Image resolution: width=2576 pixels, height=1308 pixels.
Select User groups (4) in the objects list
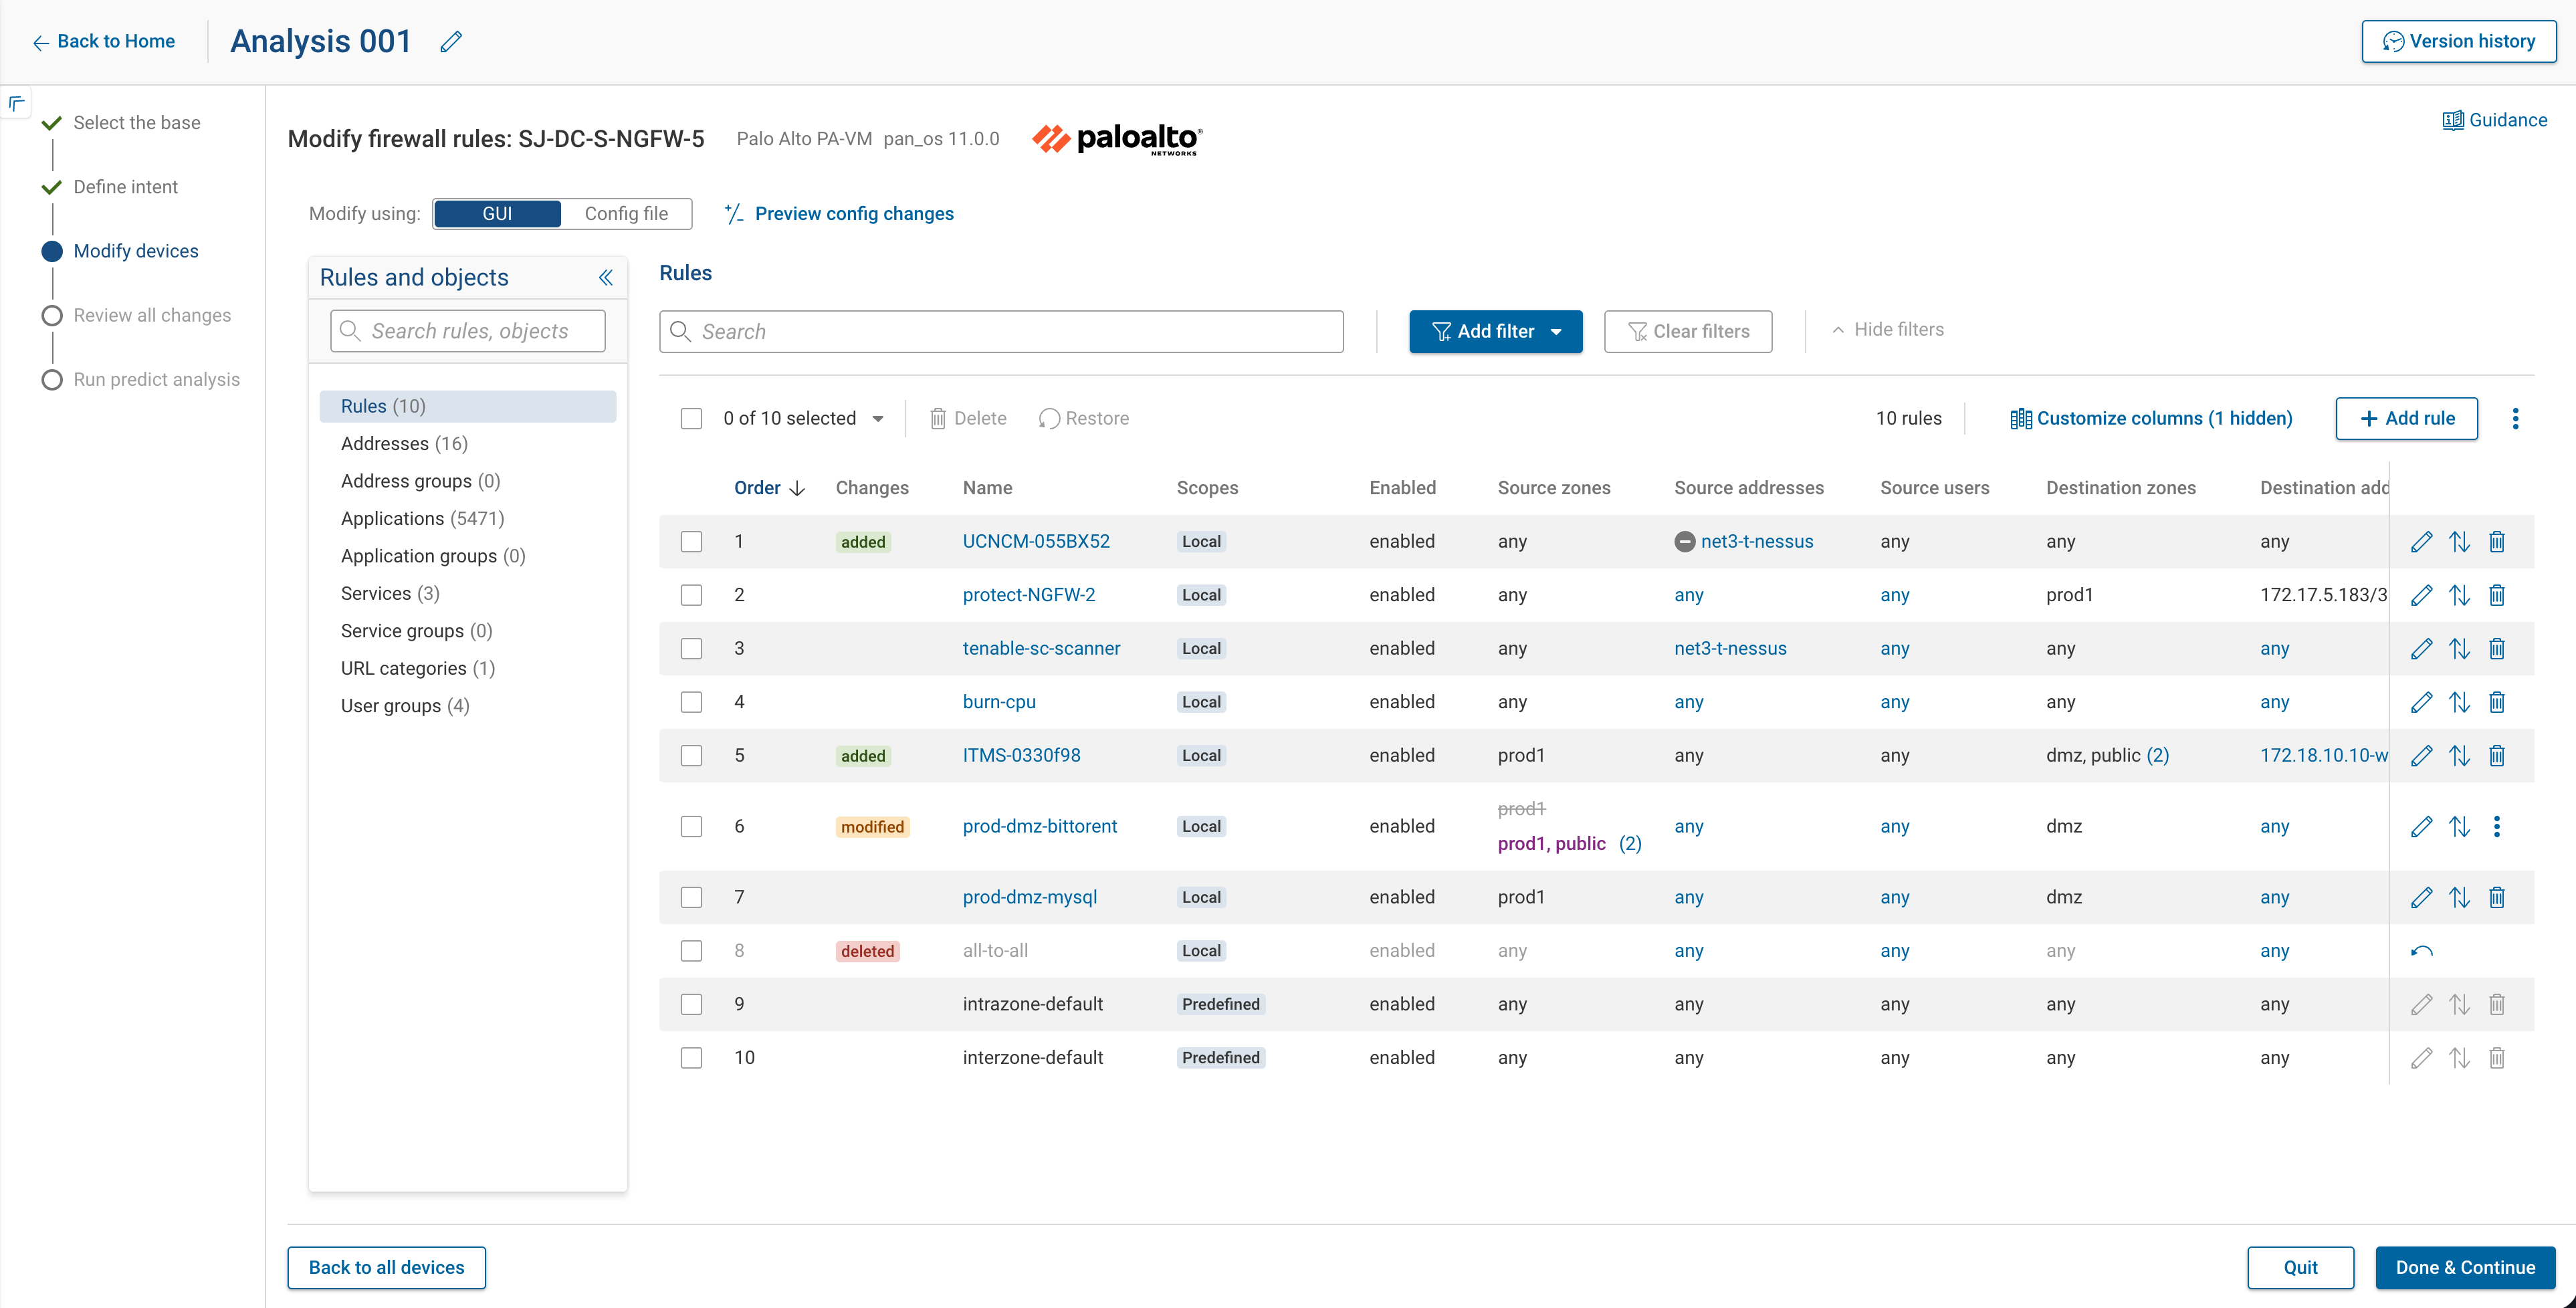405,705
